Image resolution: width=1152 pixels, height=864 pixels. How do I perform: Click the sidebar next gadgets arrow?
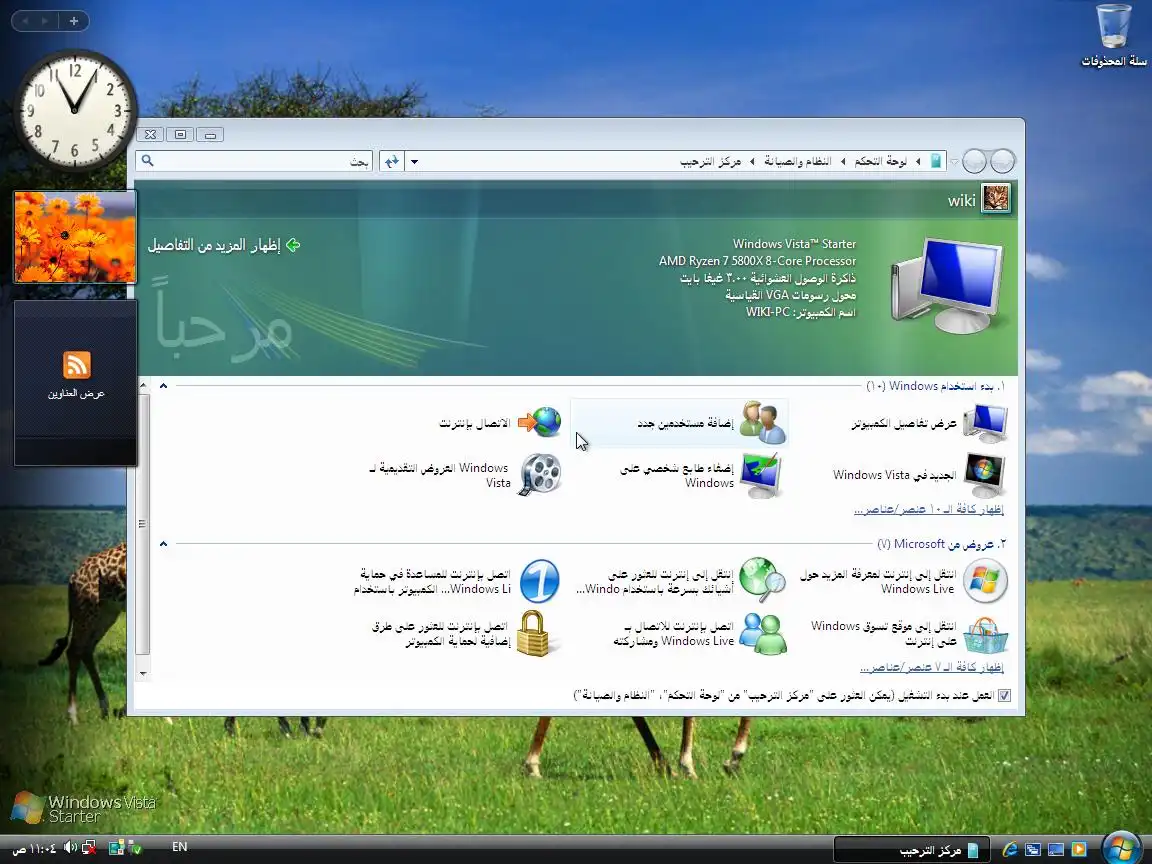pos(45,21)
